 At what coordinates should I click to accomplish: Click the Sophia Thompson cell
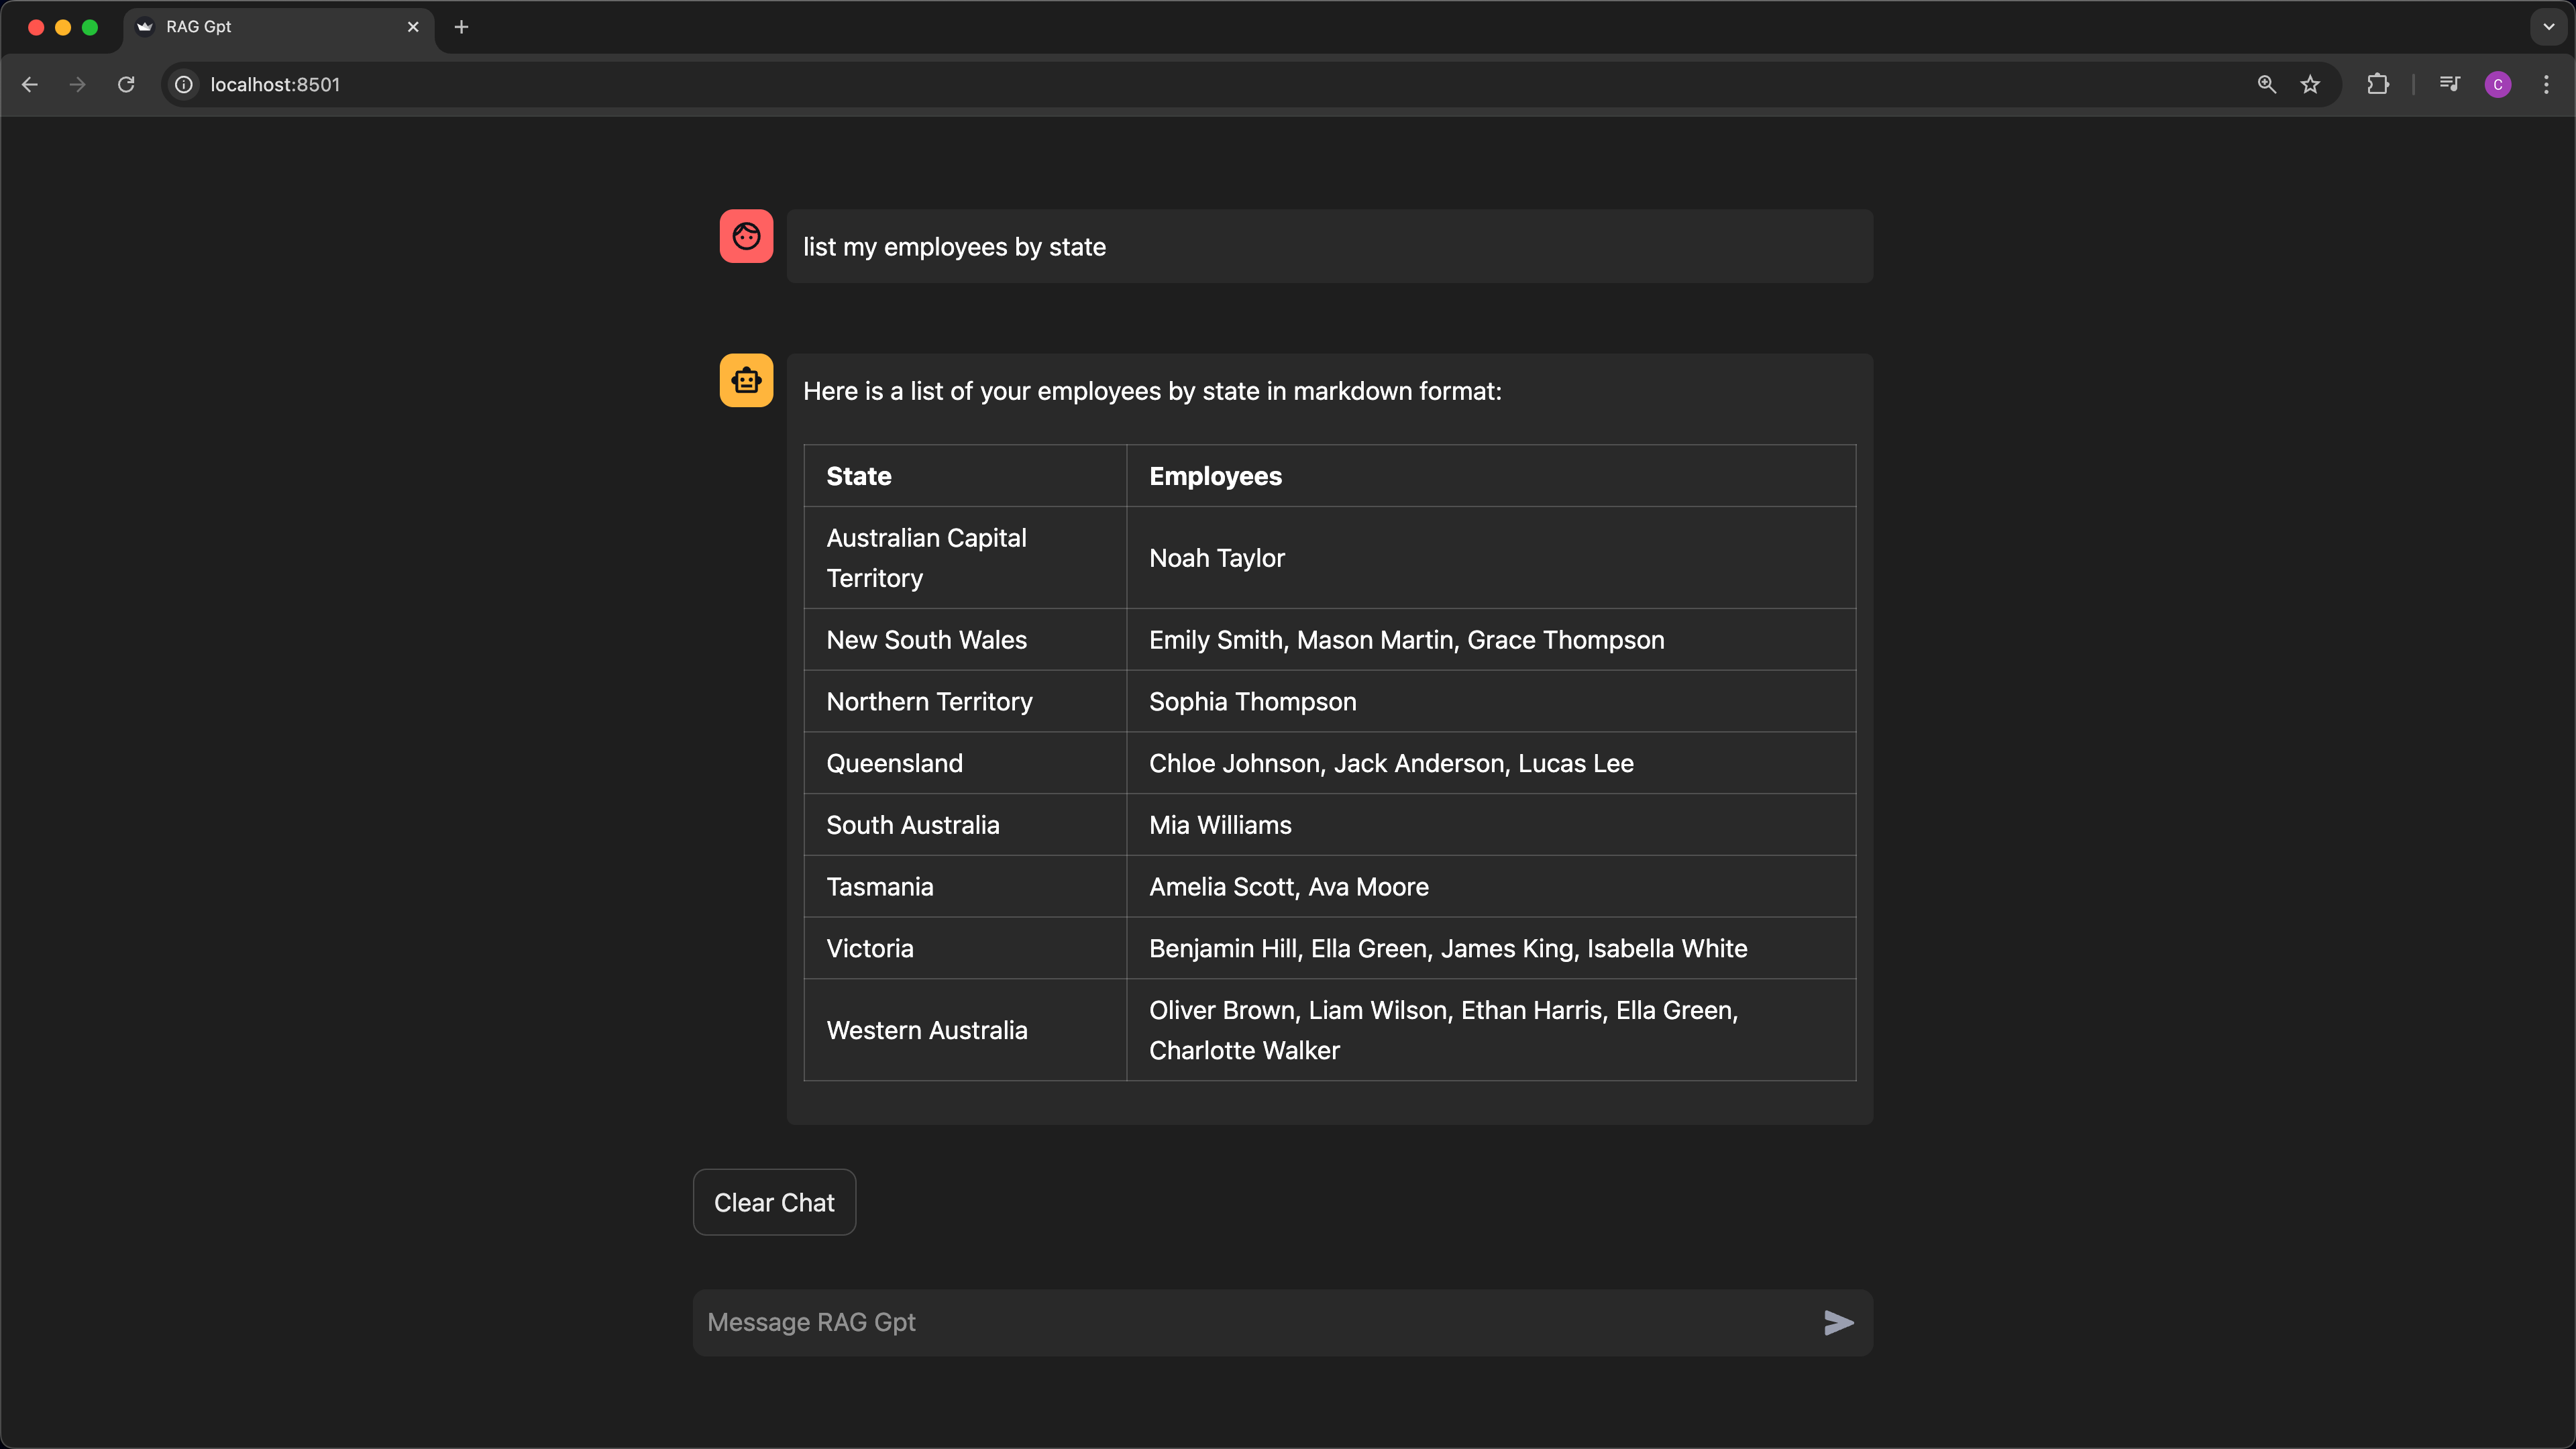(1491, 702)
